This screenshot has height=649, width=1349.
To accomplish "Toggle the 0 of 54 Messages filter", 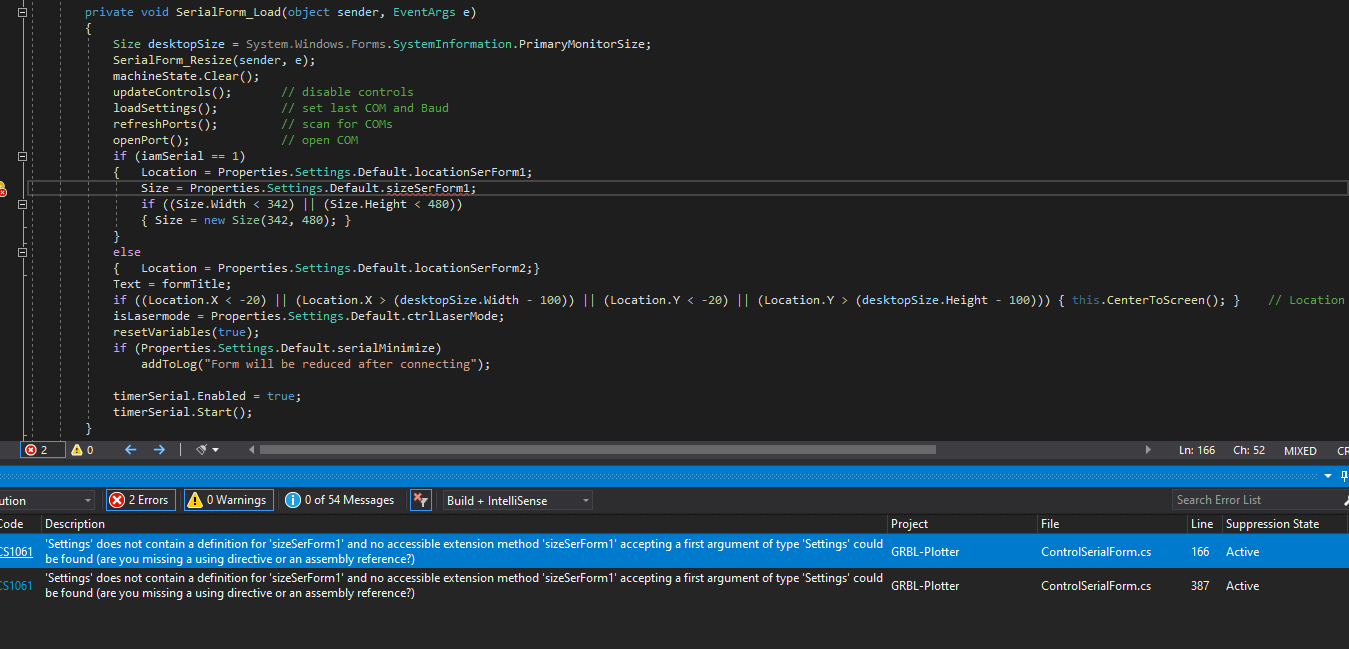I will click(340, 500).
